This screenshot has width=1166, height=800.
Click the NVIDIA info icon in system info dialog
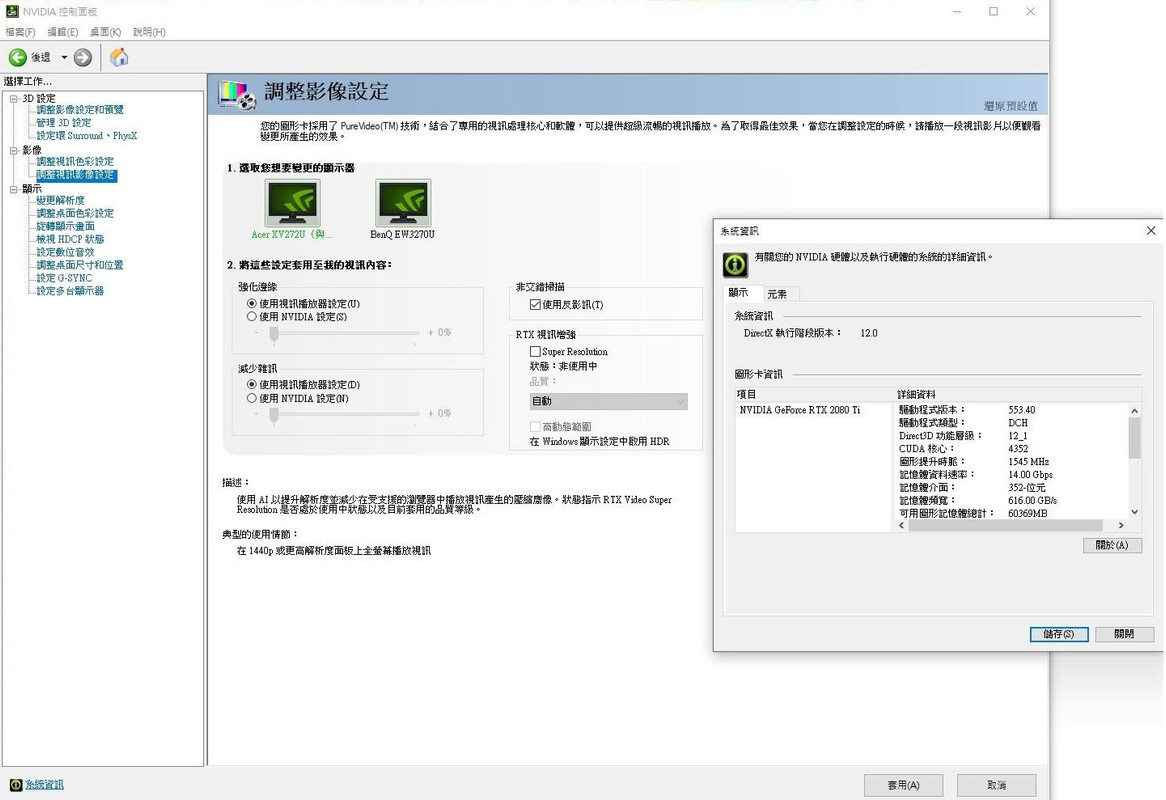tap(735, 265)
